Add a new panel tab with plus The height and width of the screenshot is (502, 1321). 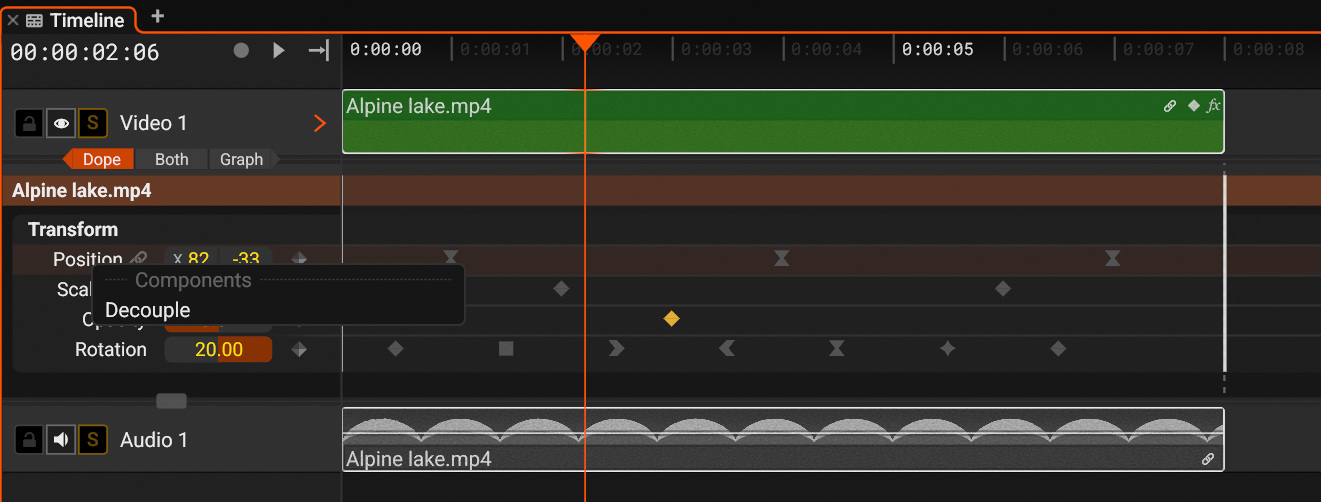point(157,16)
